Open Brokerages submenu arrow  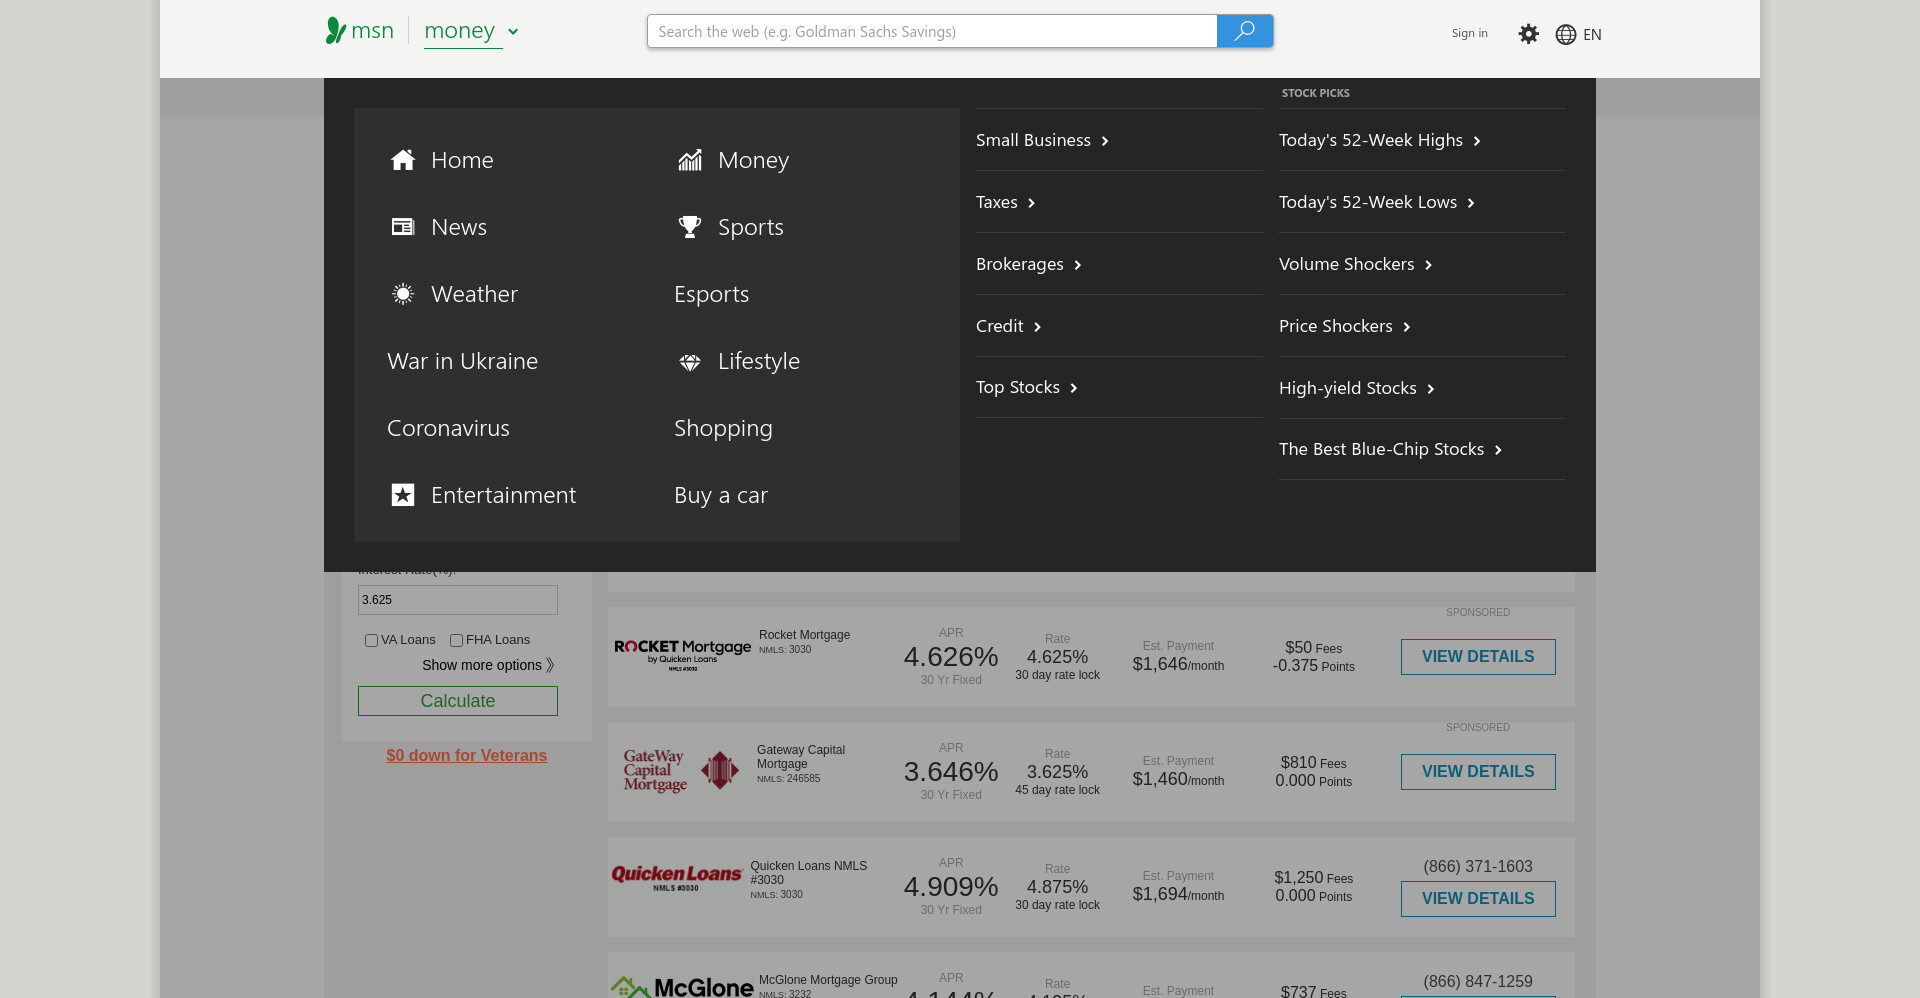[1078, 265]
